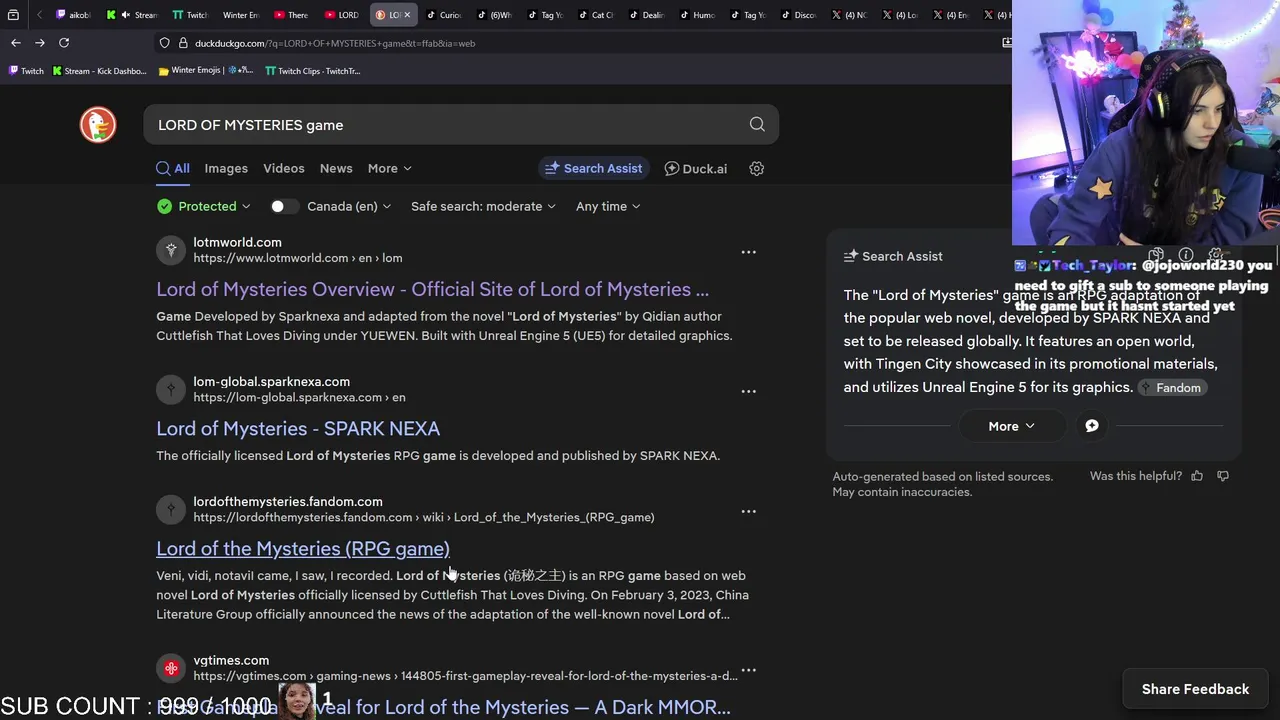Open the Winter Emojis bookmark folder
The width and height of the screenshot is (1280, 720).
coord(205,71)
